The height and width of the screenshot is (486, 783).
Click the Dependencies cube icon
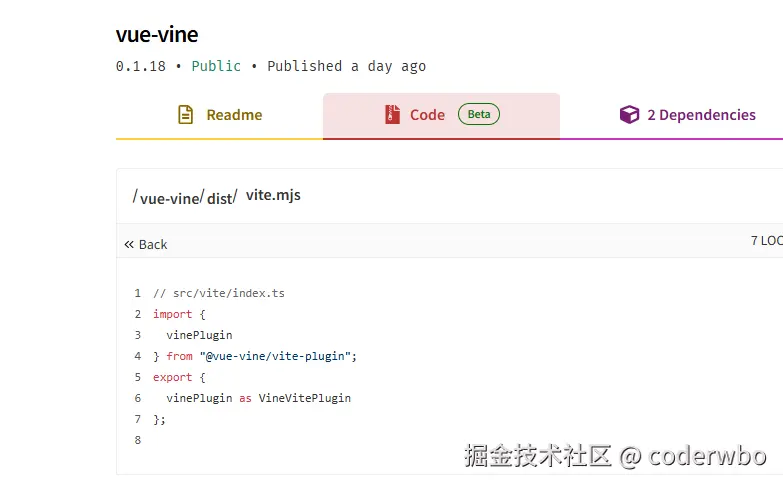[629, 115]
